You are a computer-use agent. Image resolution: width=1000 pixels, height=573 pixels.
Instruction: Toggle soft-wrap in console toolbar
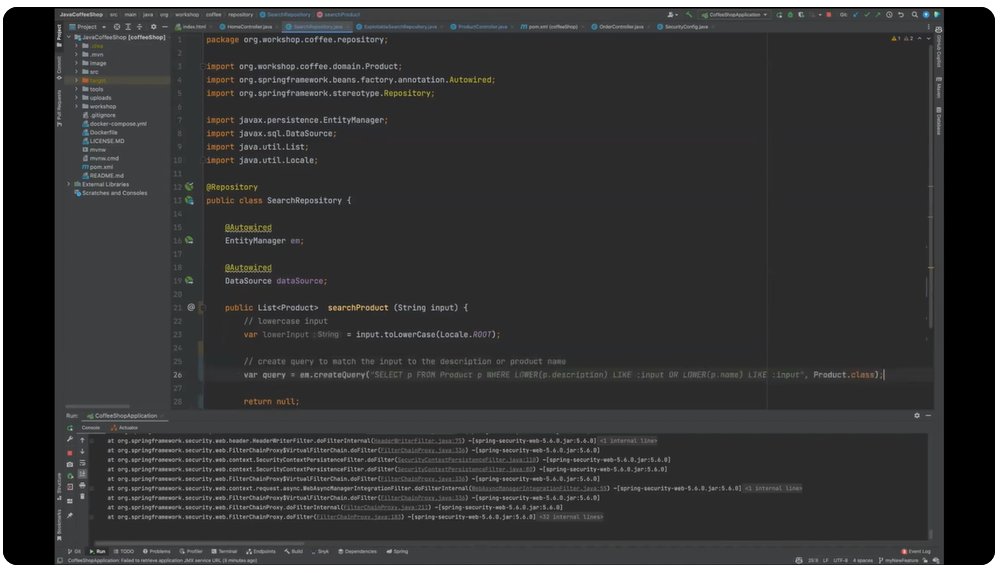(82, 463)
